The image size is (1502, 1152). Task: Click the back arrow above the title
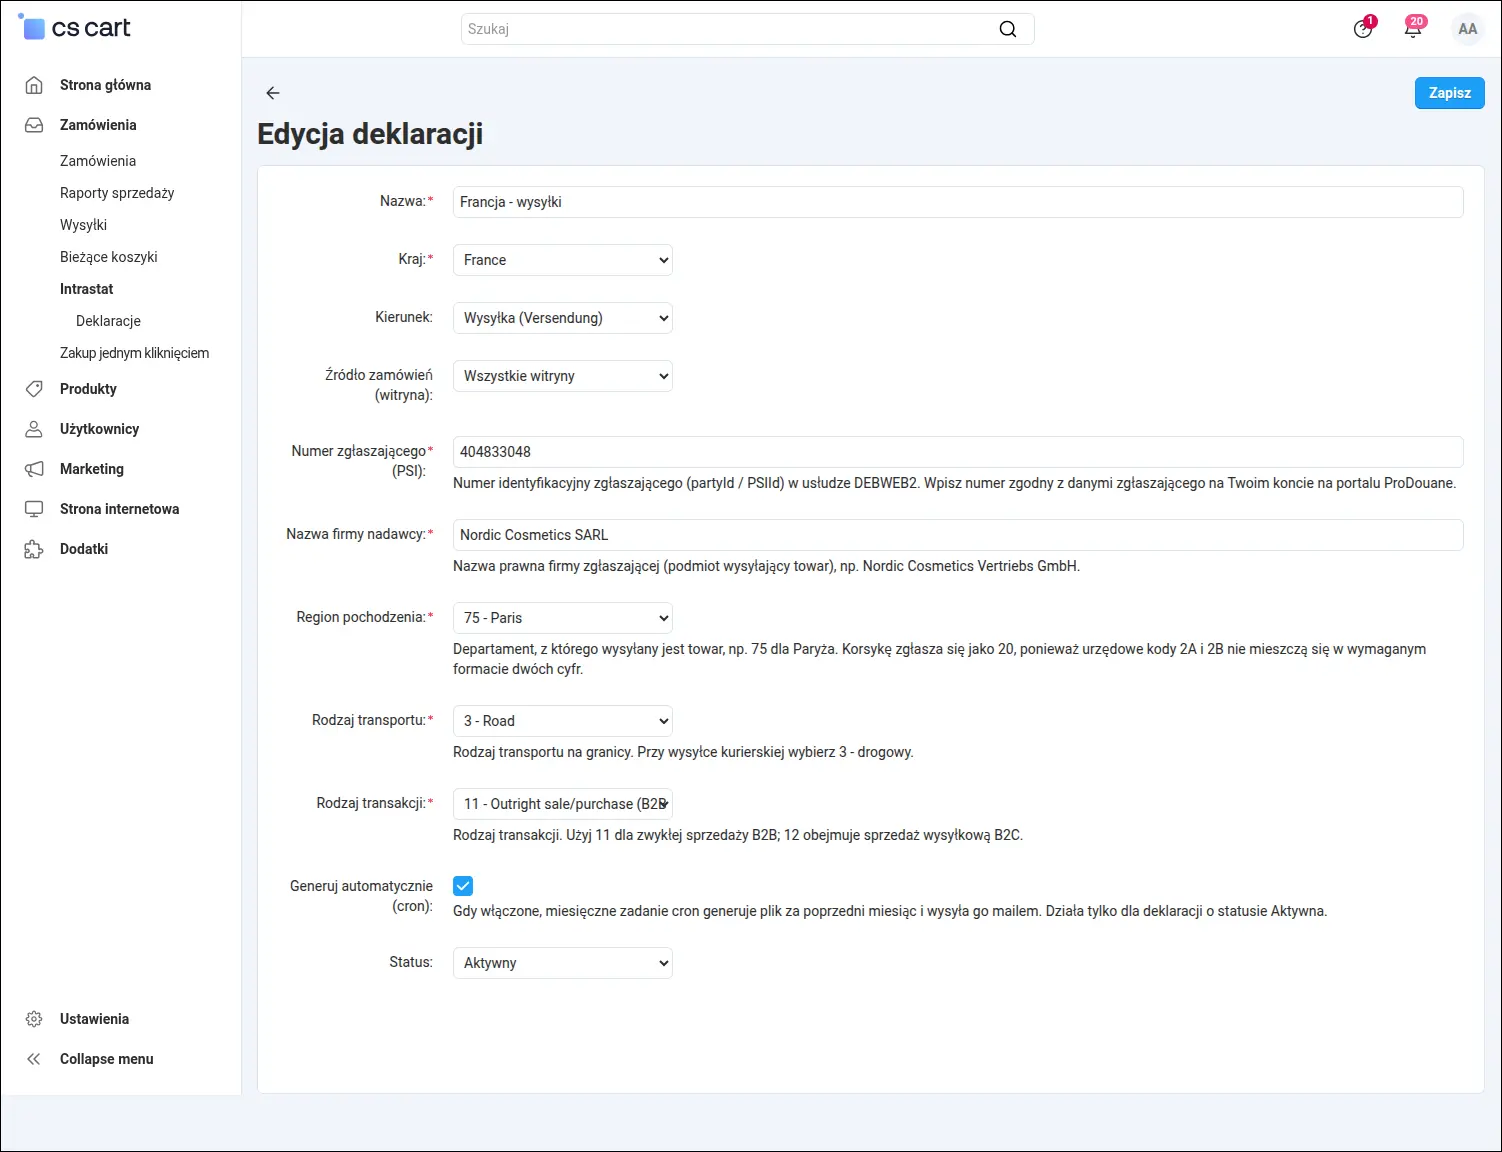point(272,93)
